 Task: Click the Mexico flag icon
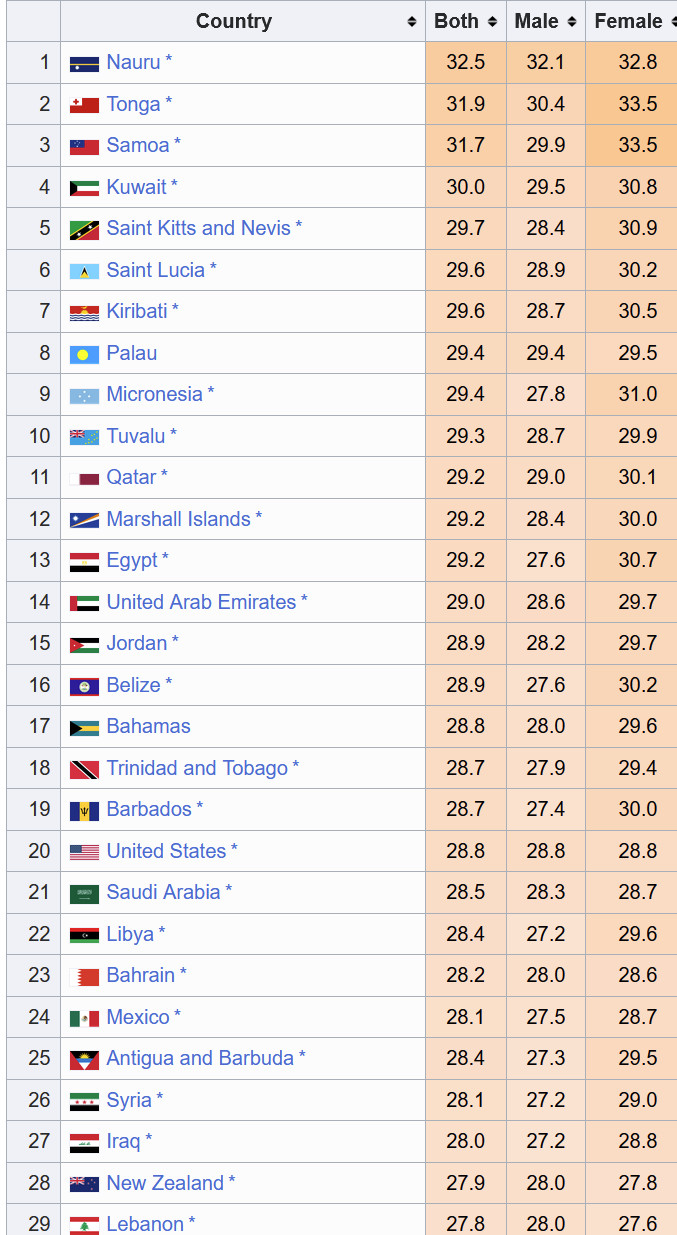pyautogui.click(x=84, y=1018)
